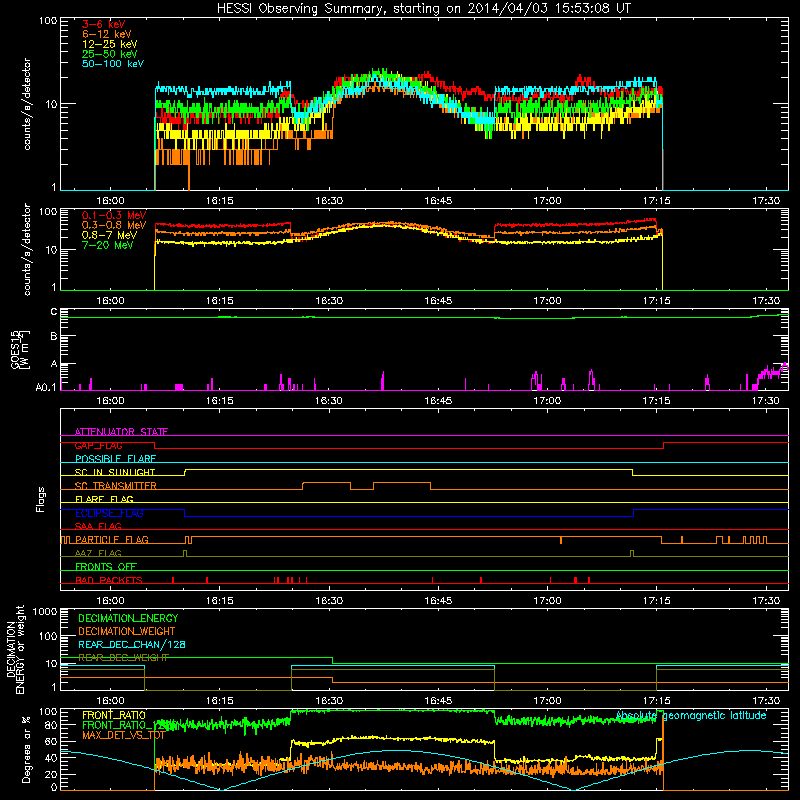Select the 12-25 keV legend label
Viewport: 800px width, 800px height.
pyautogui.click(x=110, y=44)
